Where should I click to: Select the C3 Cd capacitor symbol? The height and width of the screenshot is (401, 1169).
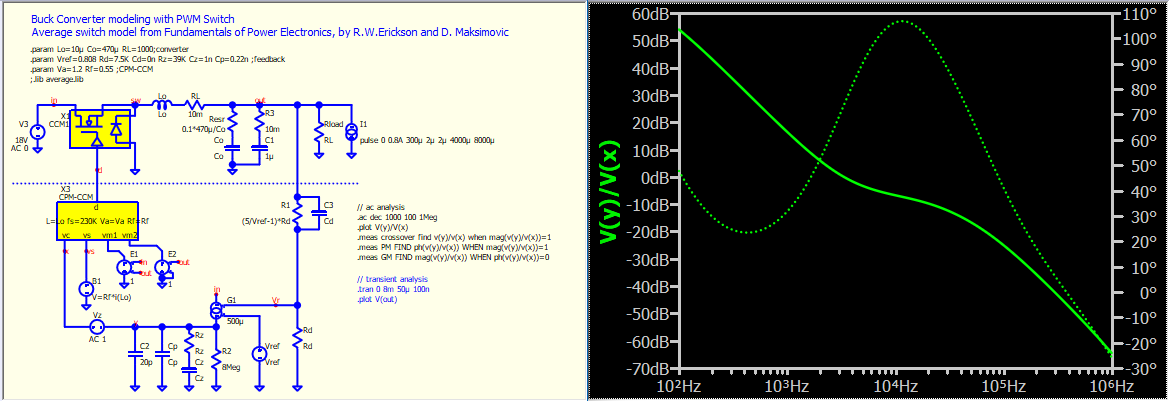(319, 212)
